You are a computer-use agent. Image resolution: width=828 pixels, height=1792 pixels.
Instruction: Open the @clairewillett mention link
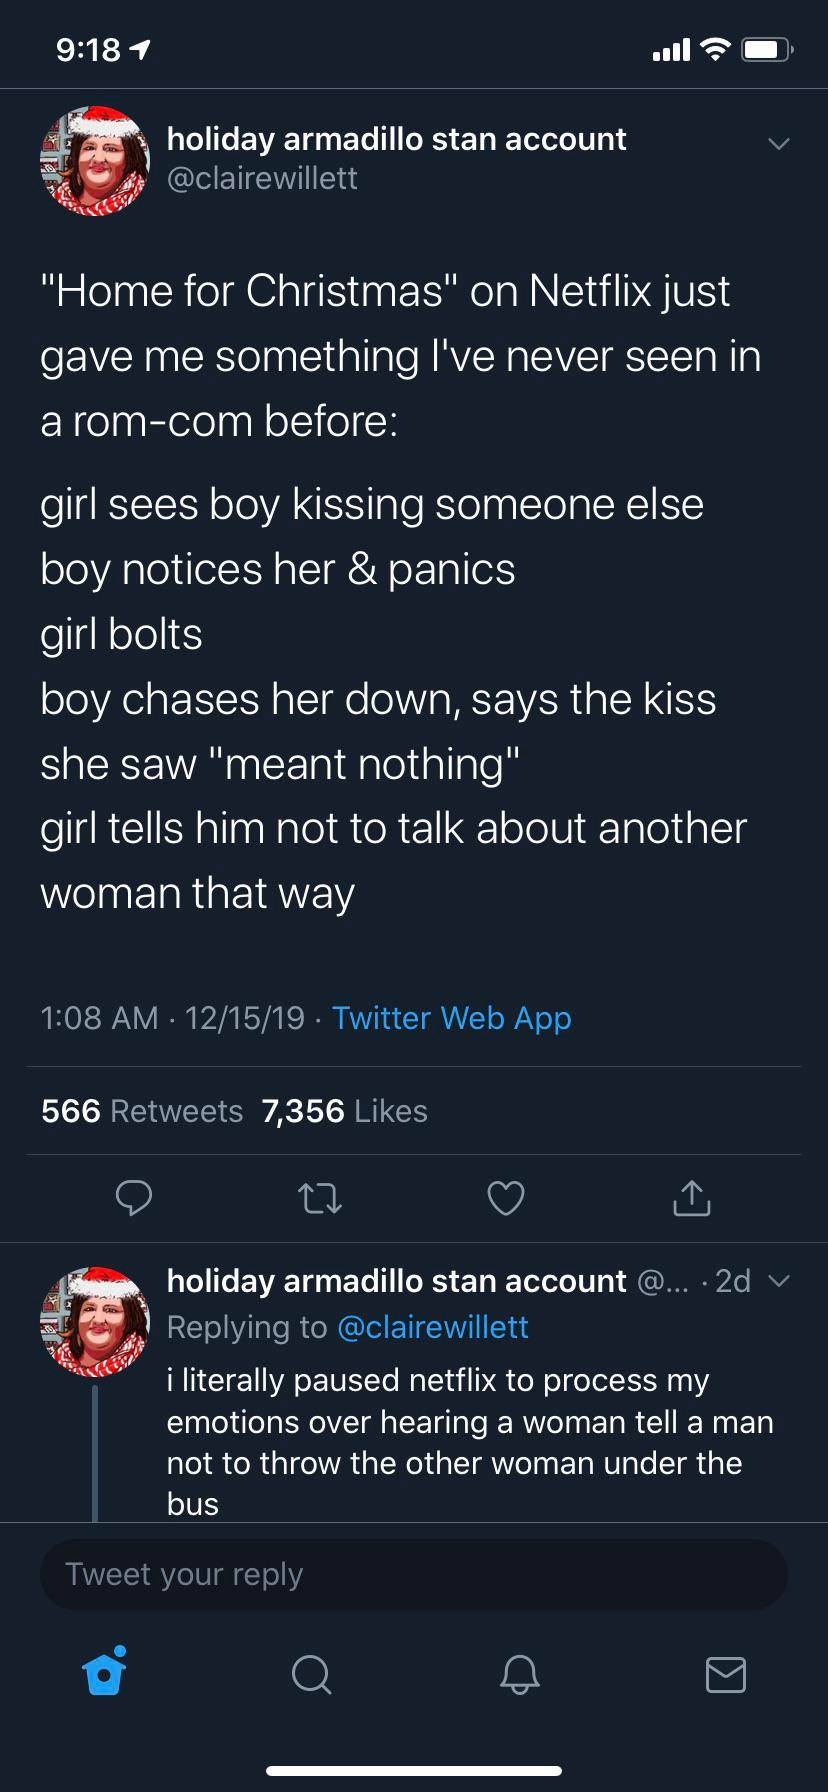(x=435, y=1326)
